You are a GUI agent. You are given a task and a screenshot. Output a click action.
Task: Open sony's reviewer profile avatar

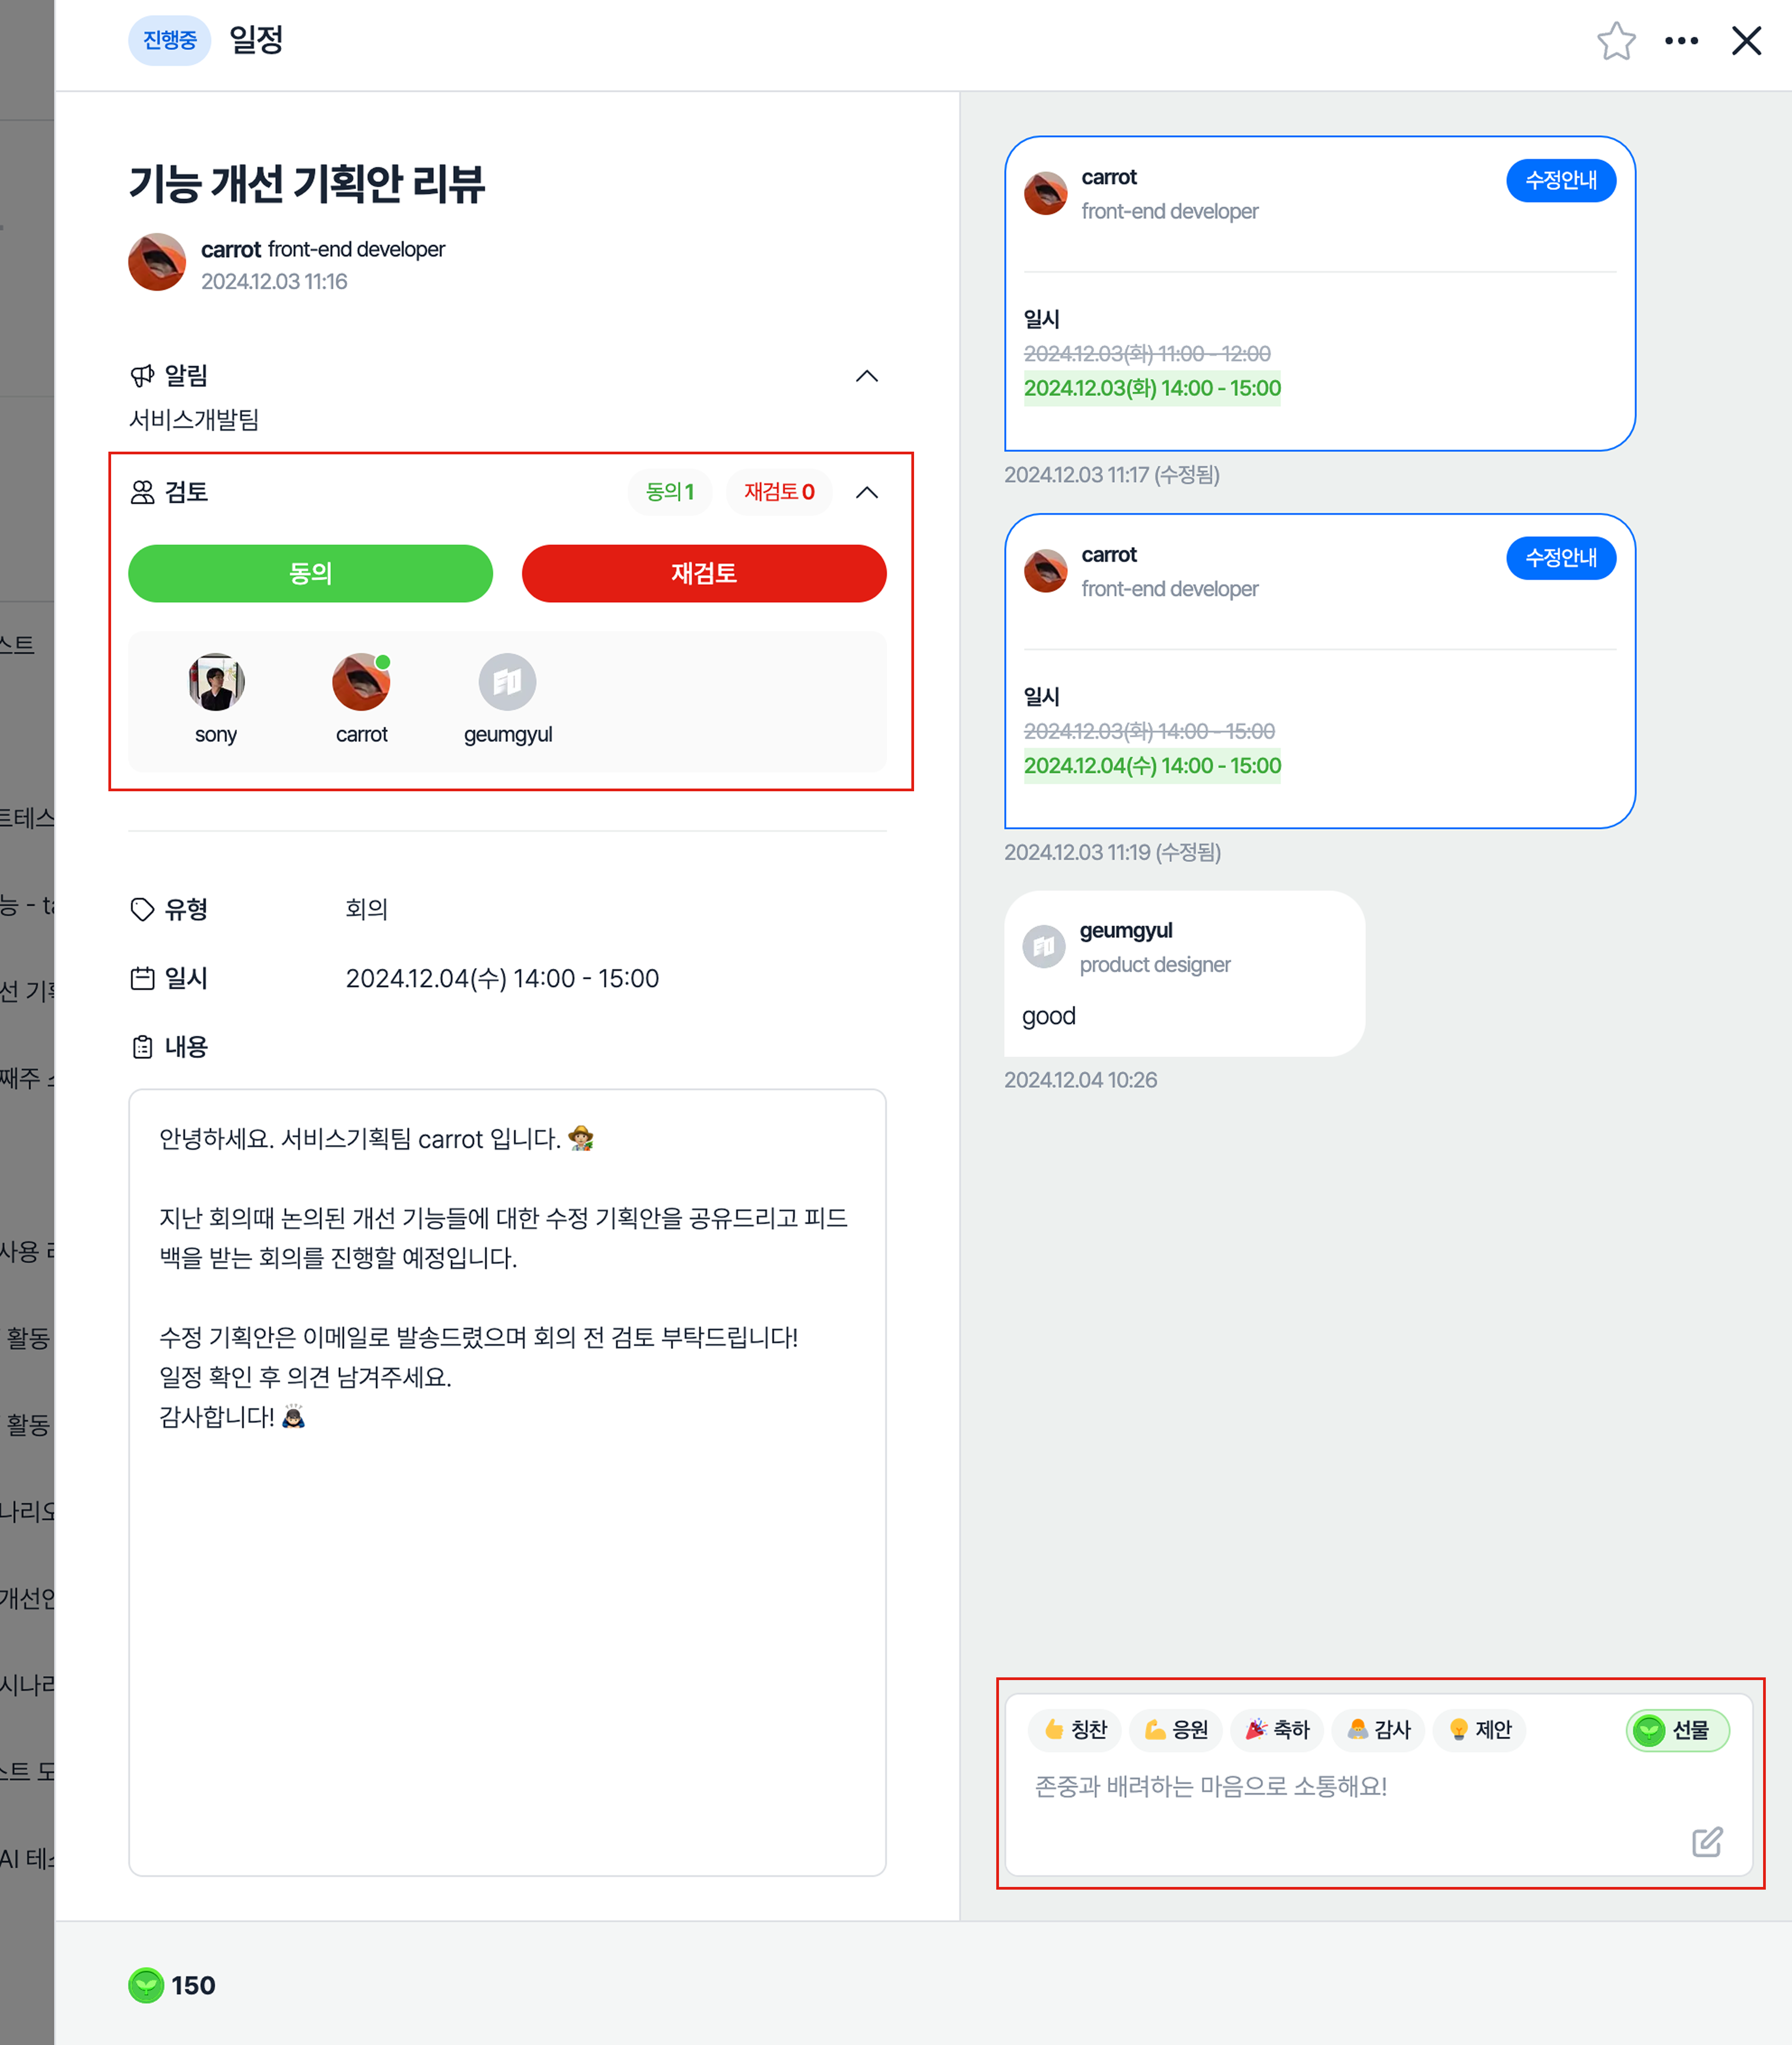(x=216, y=682)
